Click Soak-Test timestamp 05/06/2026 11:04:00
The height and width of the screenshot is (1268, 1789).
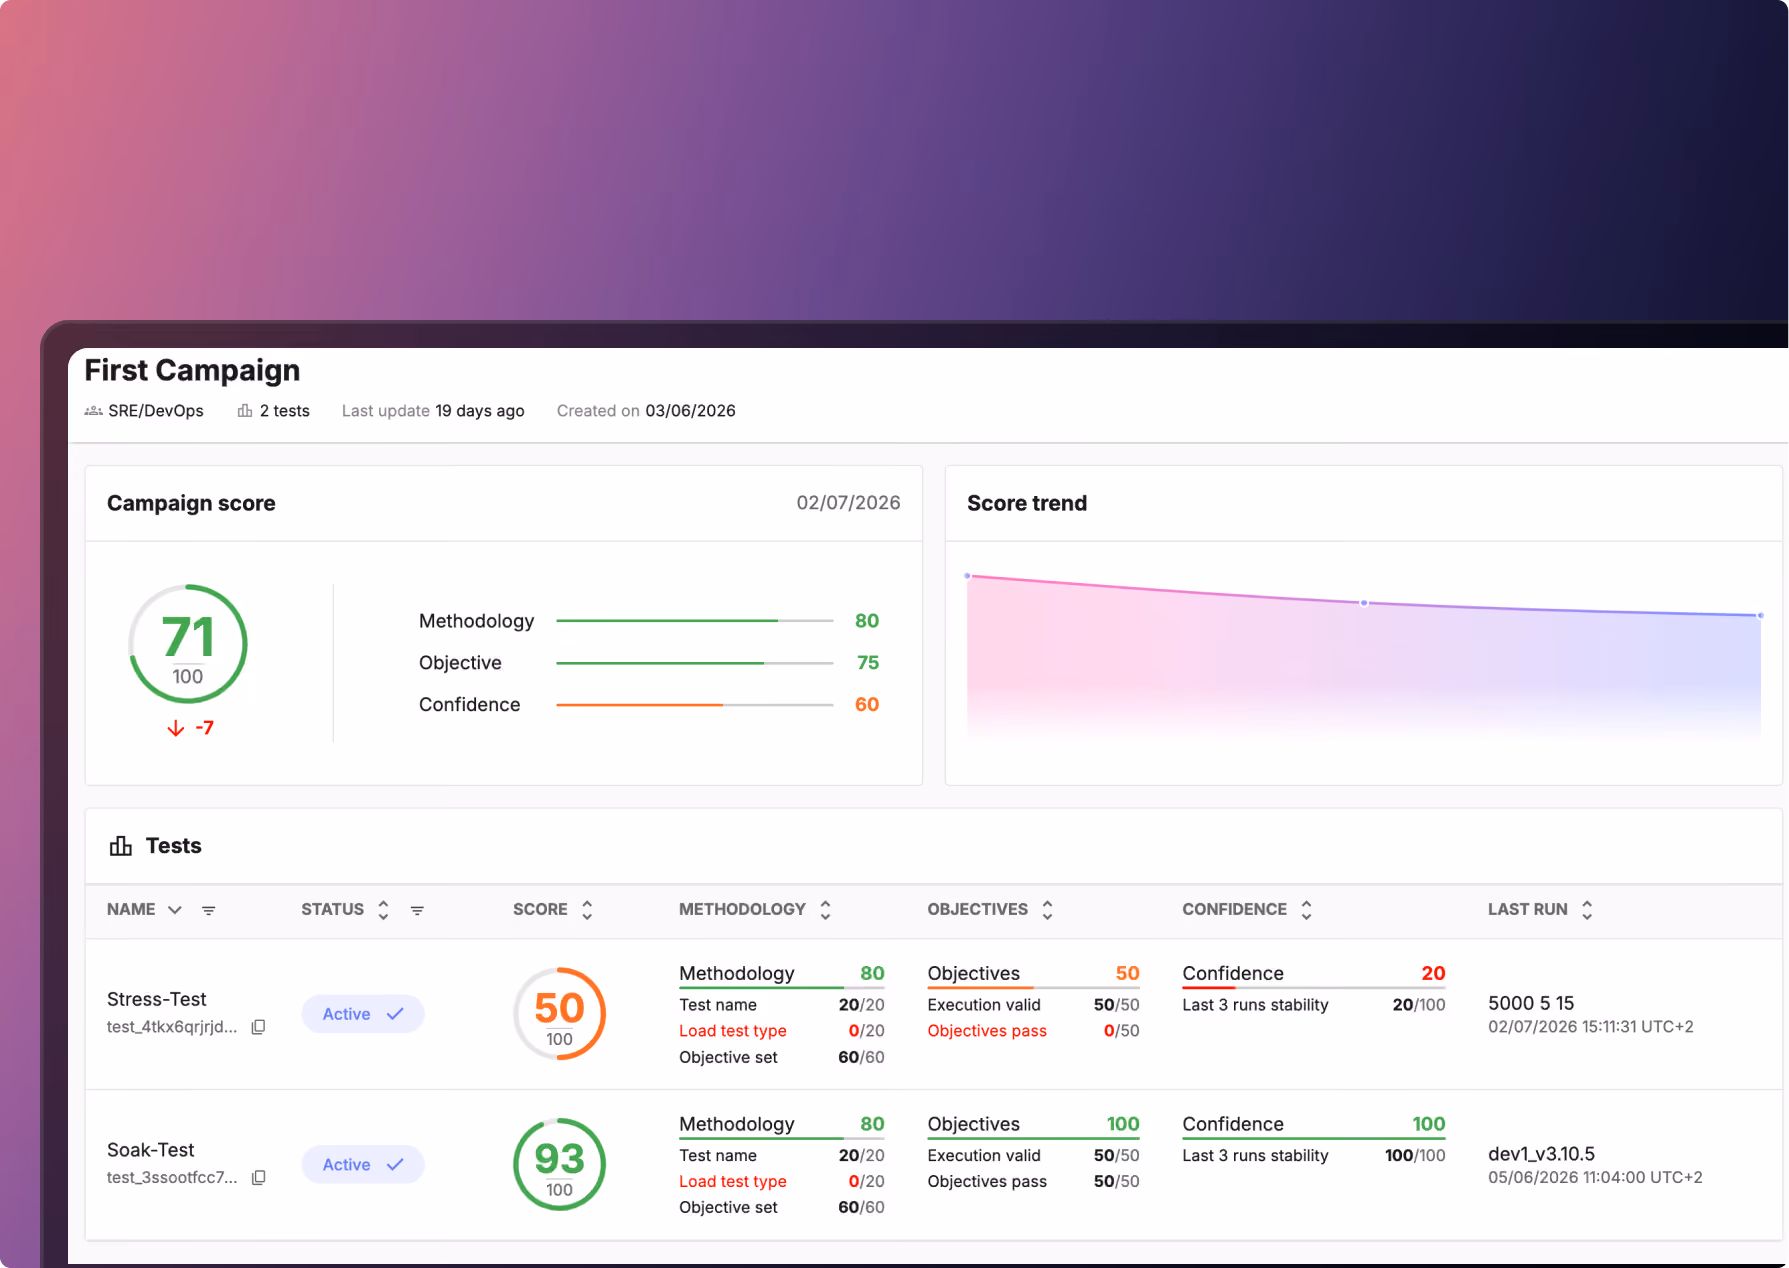1595,1178
